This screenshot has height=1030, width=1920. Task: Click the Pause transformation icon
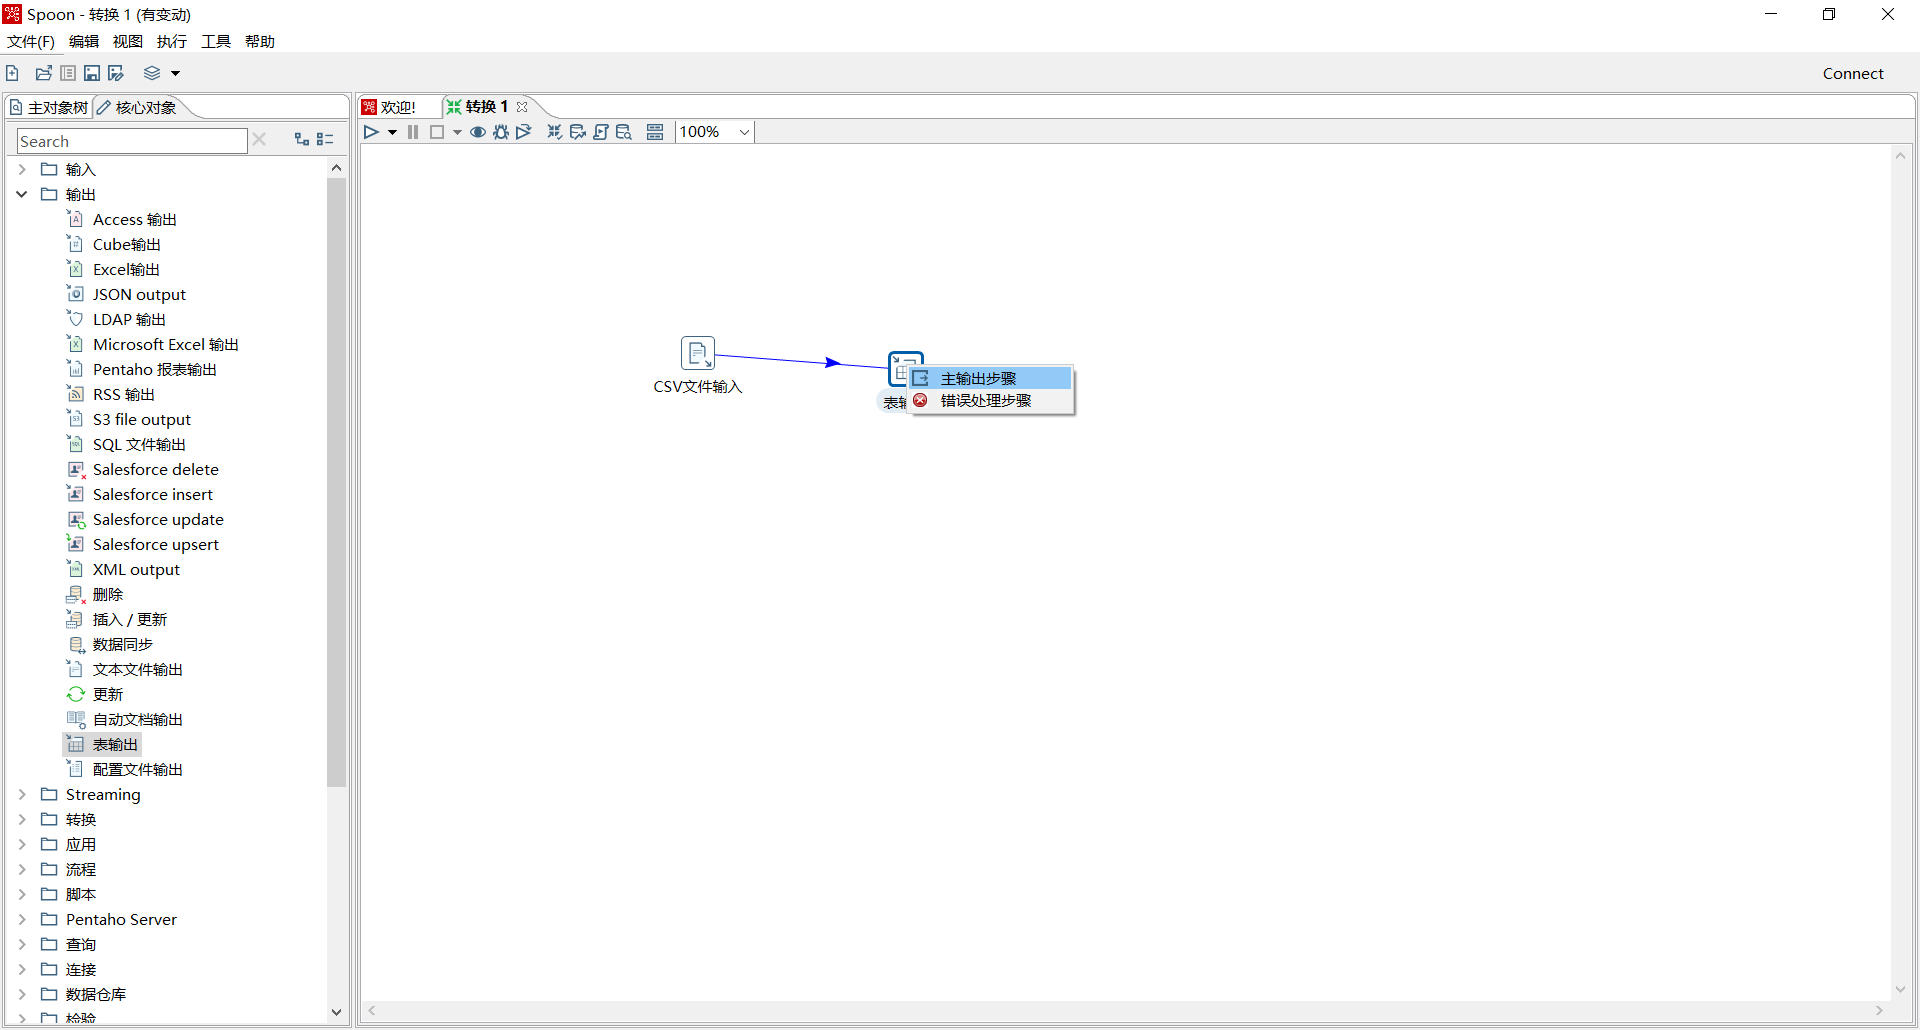coord(413,132)
